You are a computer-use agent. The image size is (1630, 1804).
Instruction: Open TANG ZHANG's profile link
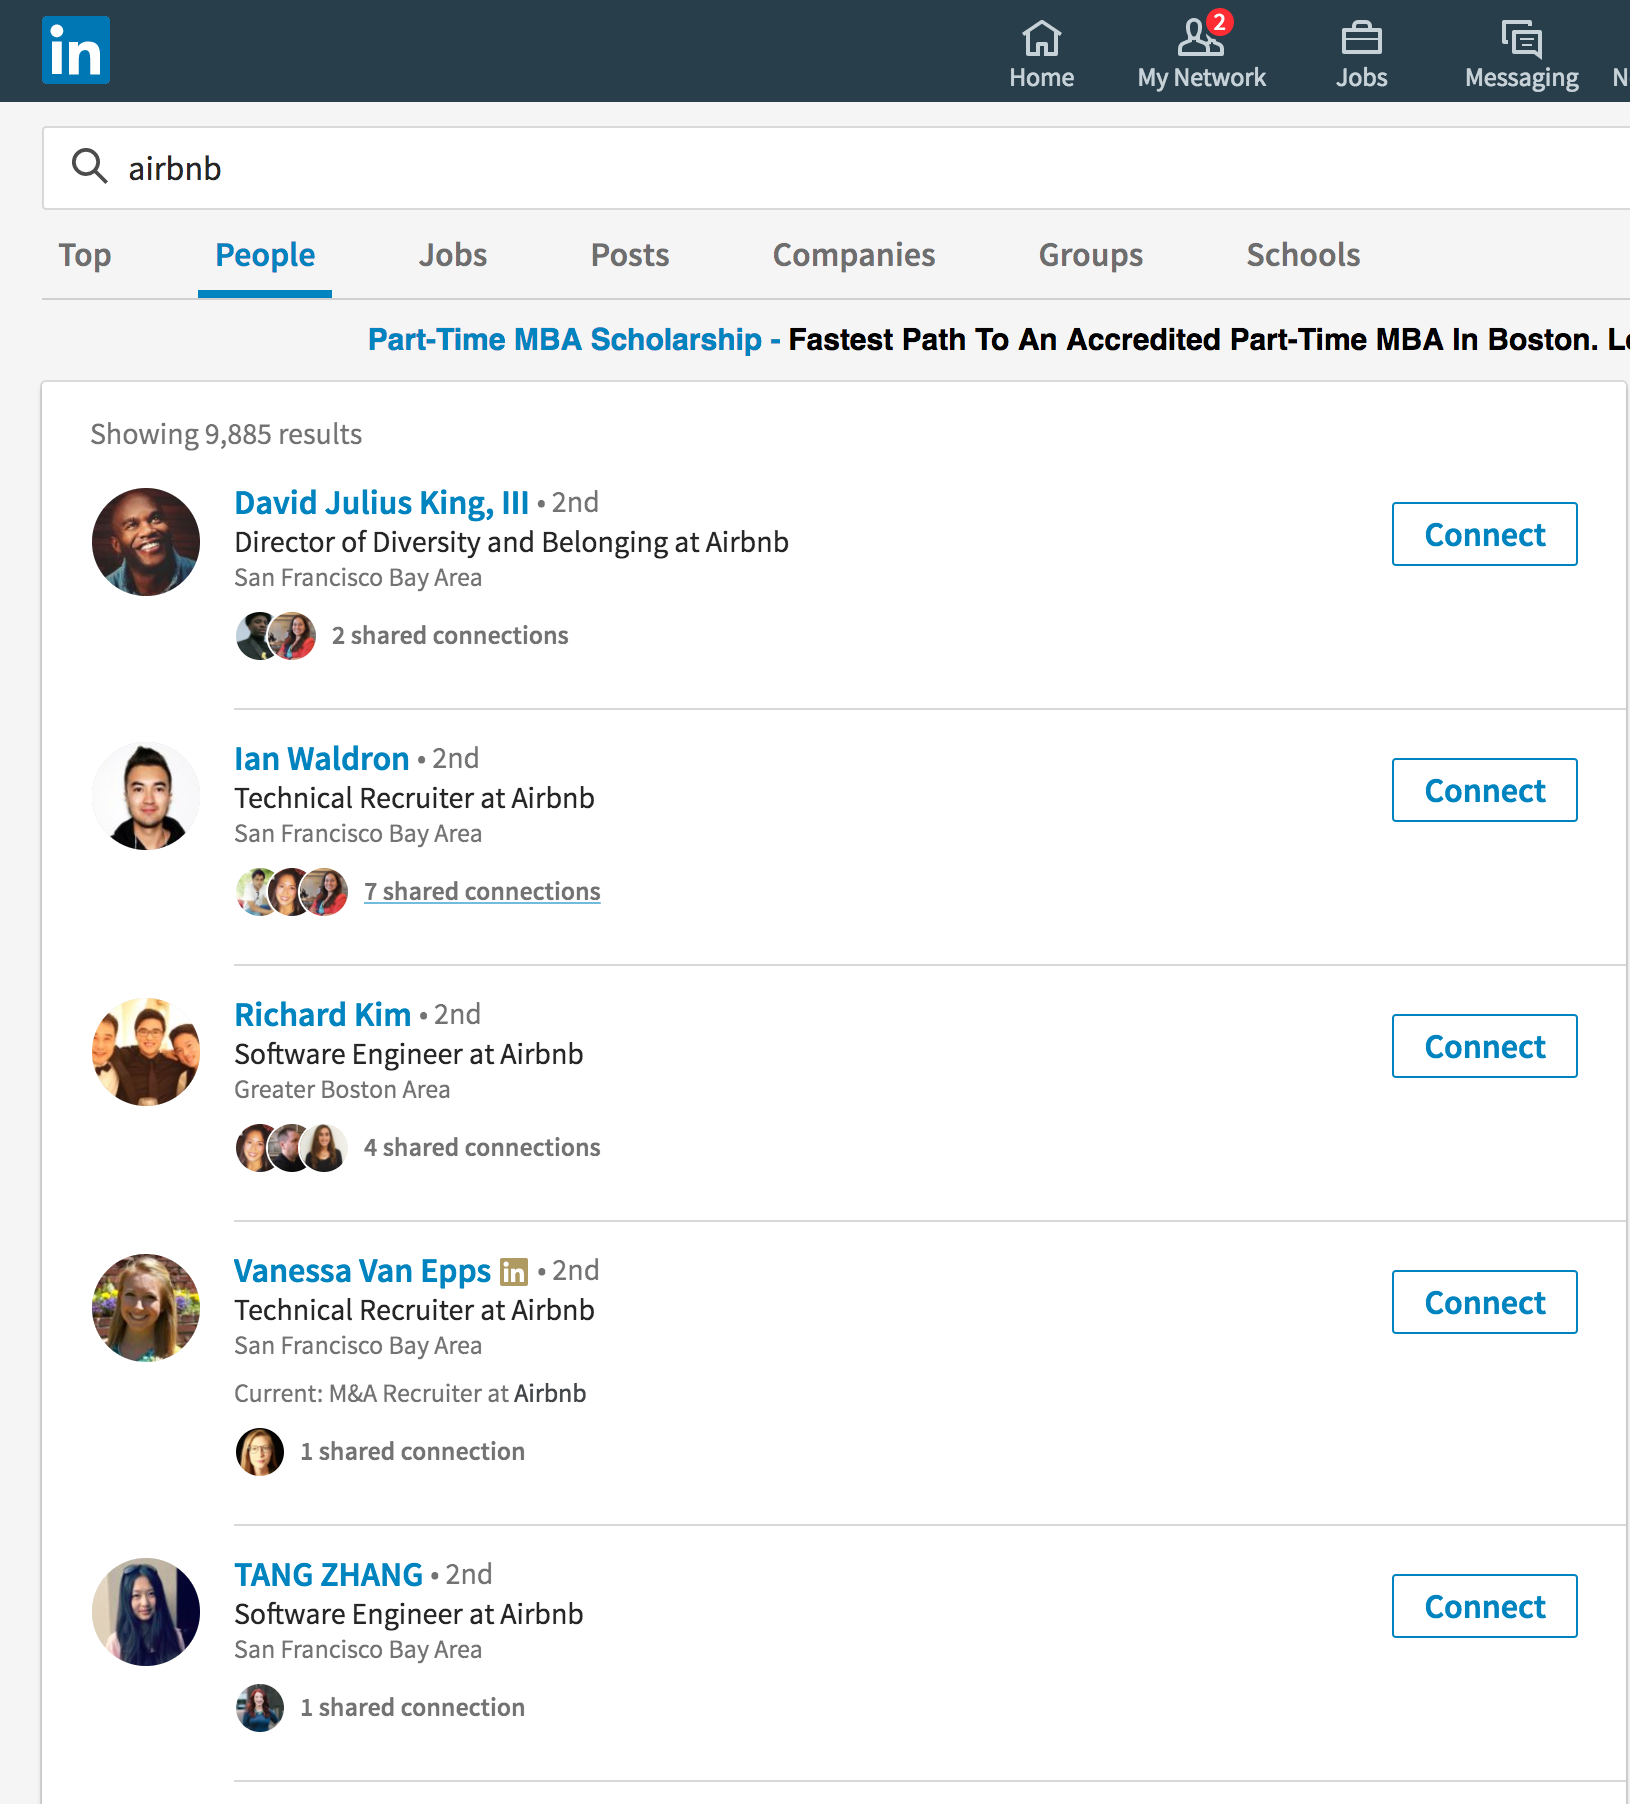(328, 1574)
